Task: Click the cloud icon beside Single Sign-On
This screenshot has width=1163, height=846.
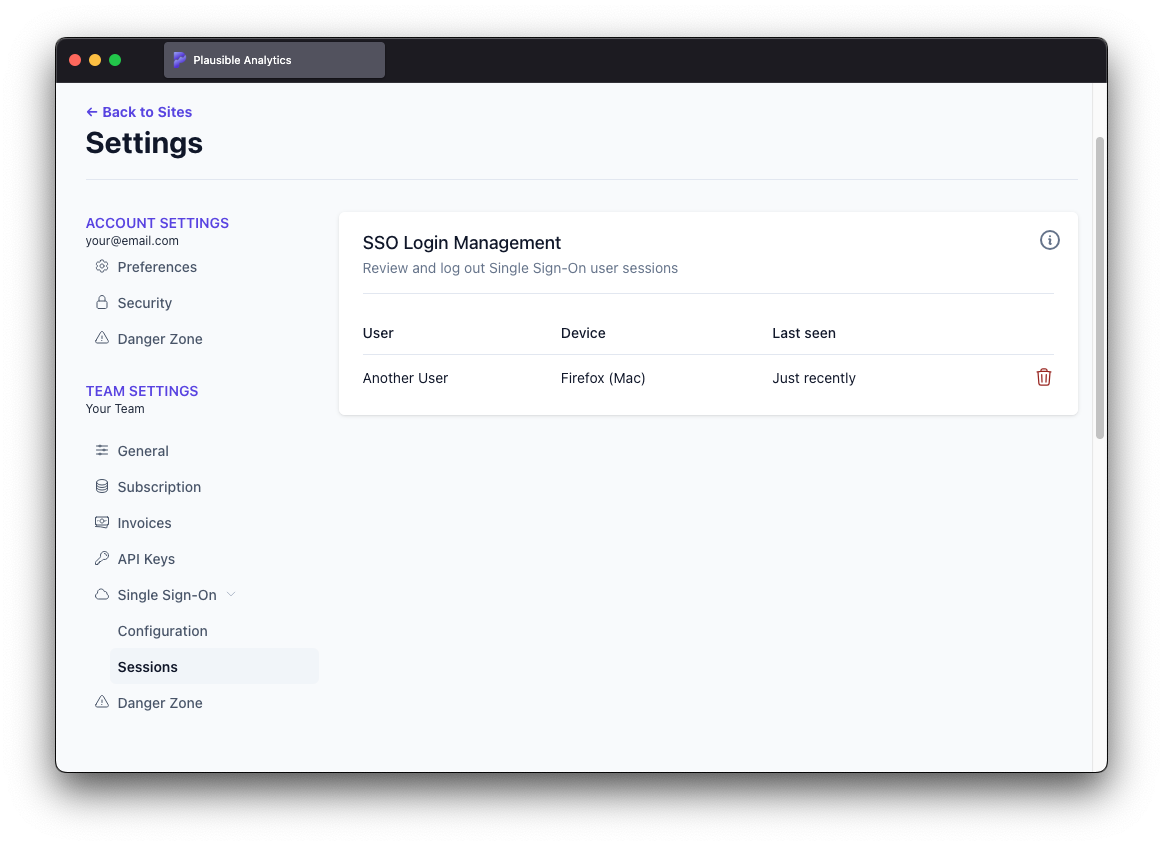Action: (x=102, y=595)
